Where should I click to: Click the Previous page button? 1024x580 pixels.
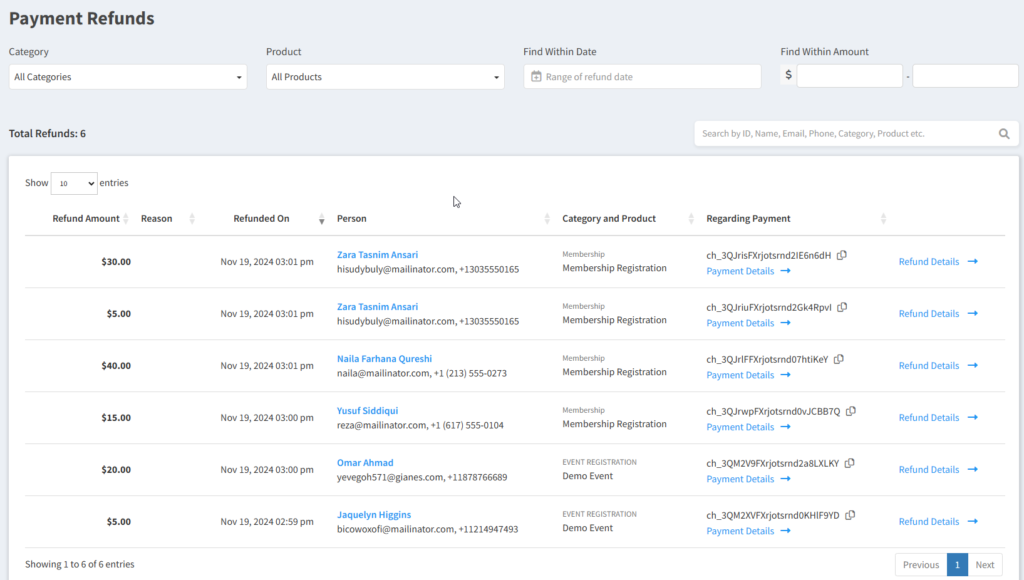click(920, 565)
